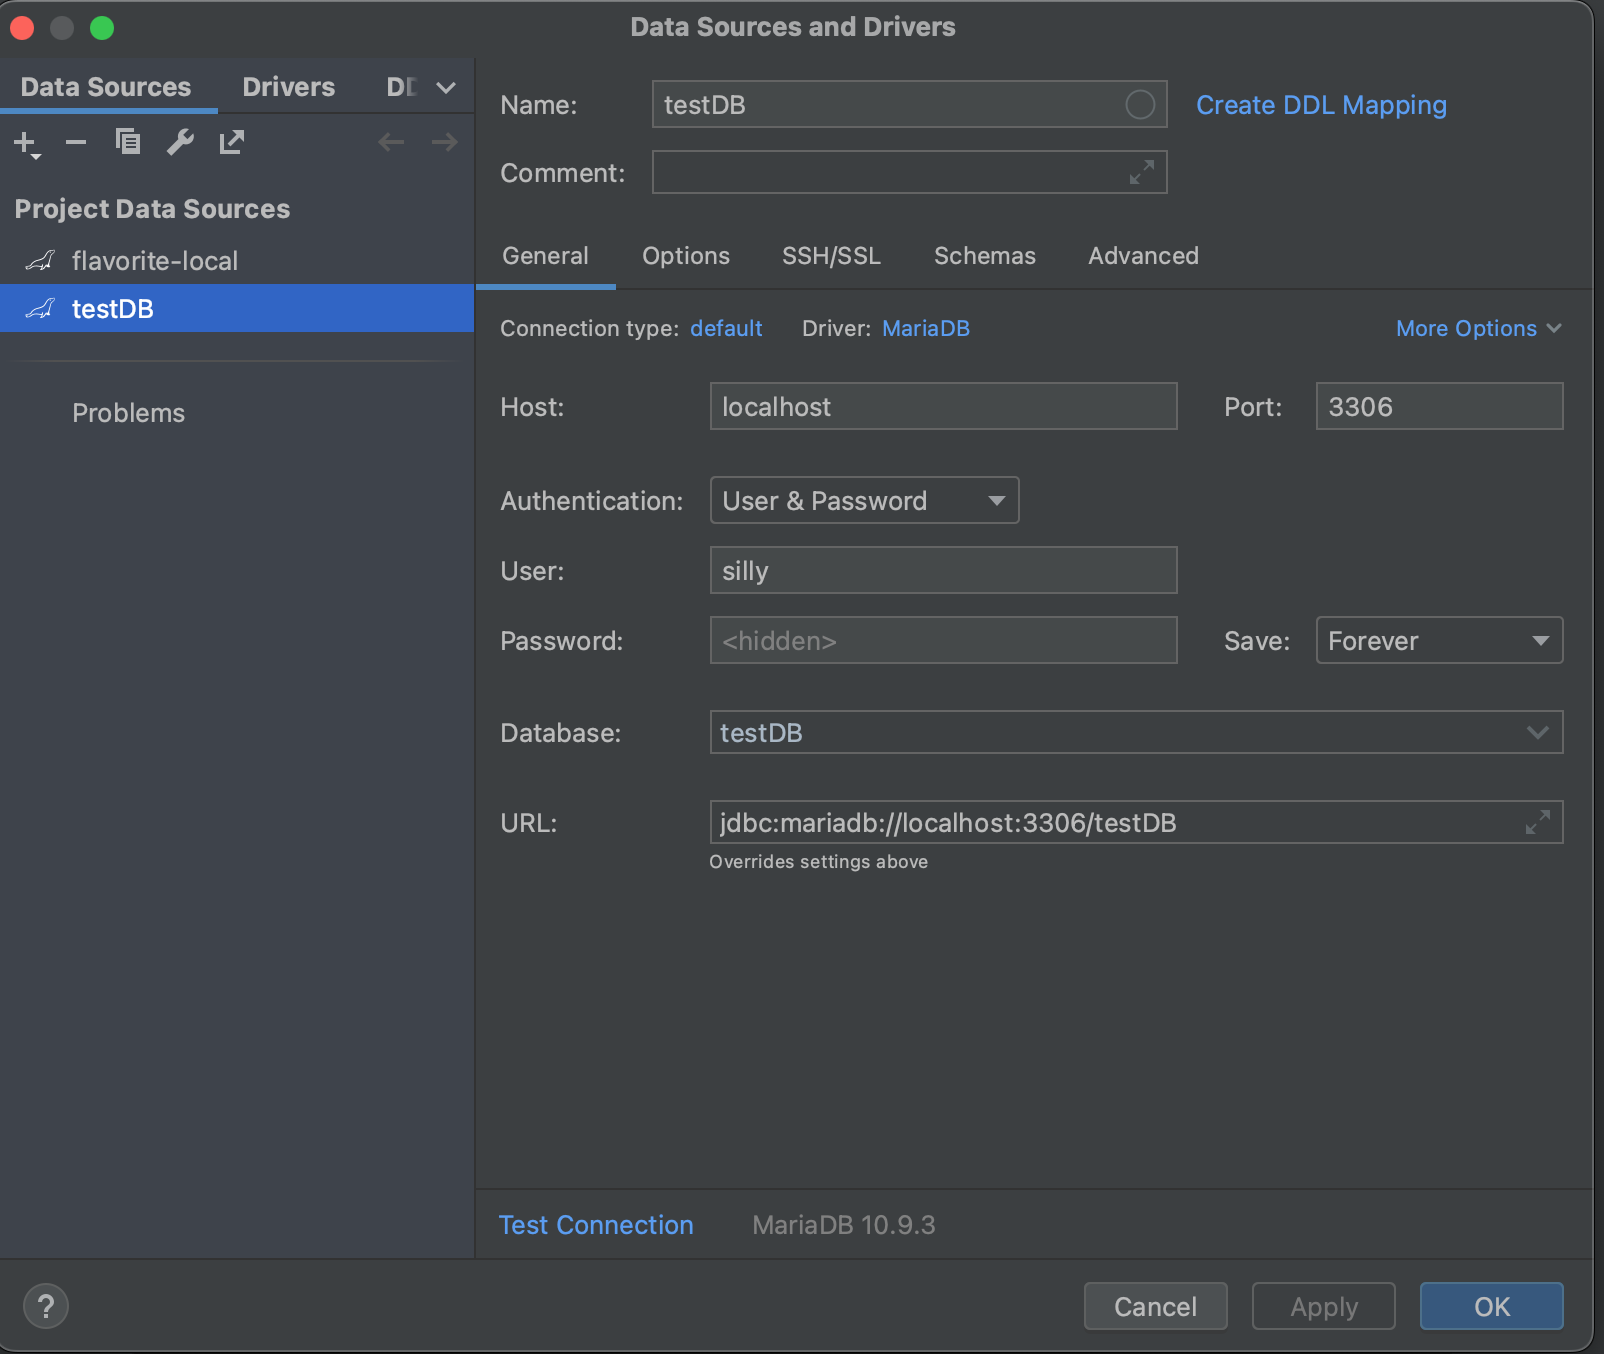Switch to the Drivers tab
1604x1354 pixels.
click(x=289, y=87)
